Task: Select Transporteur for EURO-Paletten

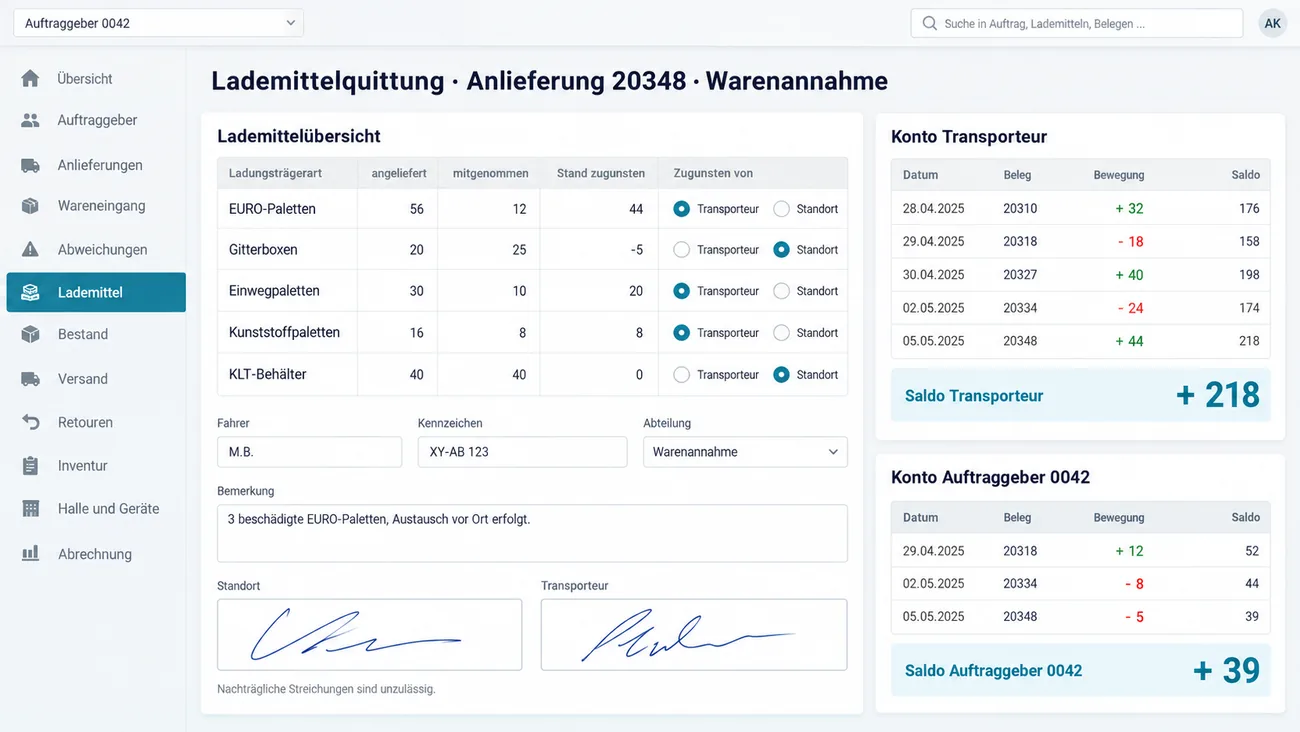Action: pyautogui.click(x=681, y=209)
